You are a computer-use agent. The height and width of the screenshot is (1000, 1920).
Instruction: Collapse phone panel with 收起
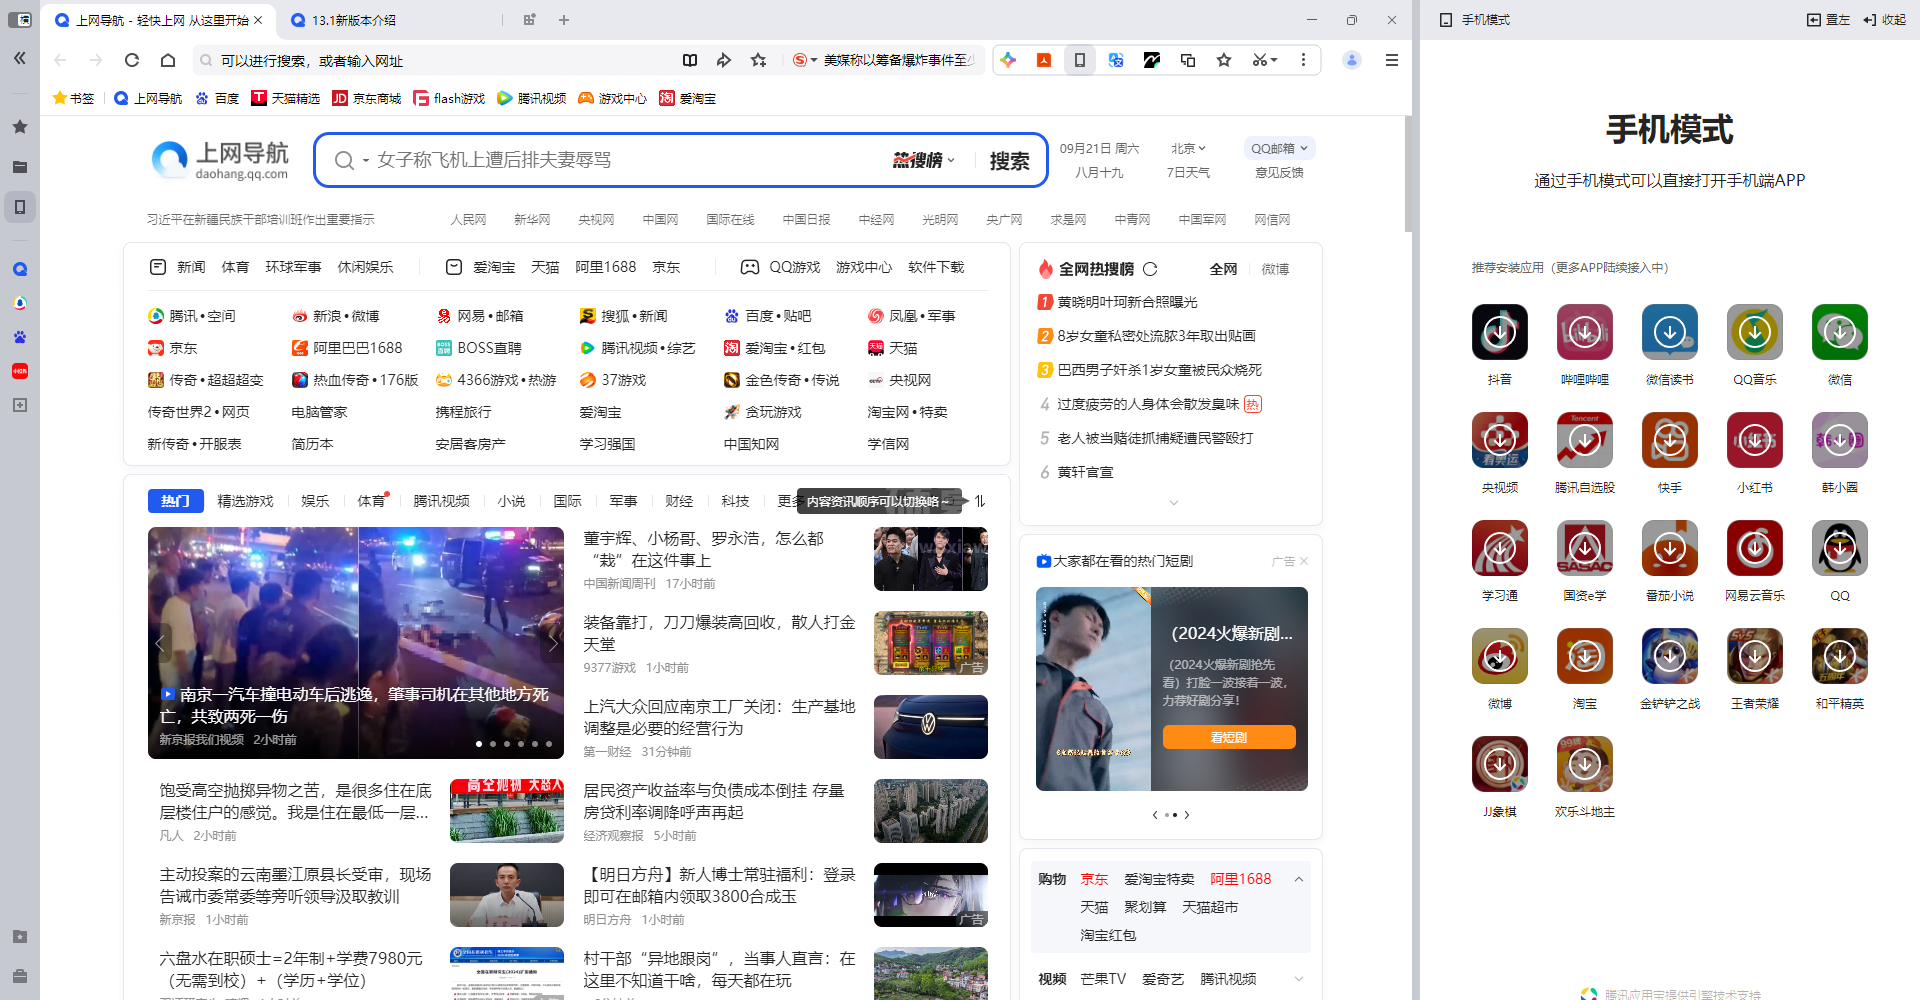pyautogui.click(x=1885, y=20)
